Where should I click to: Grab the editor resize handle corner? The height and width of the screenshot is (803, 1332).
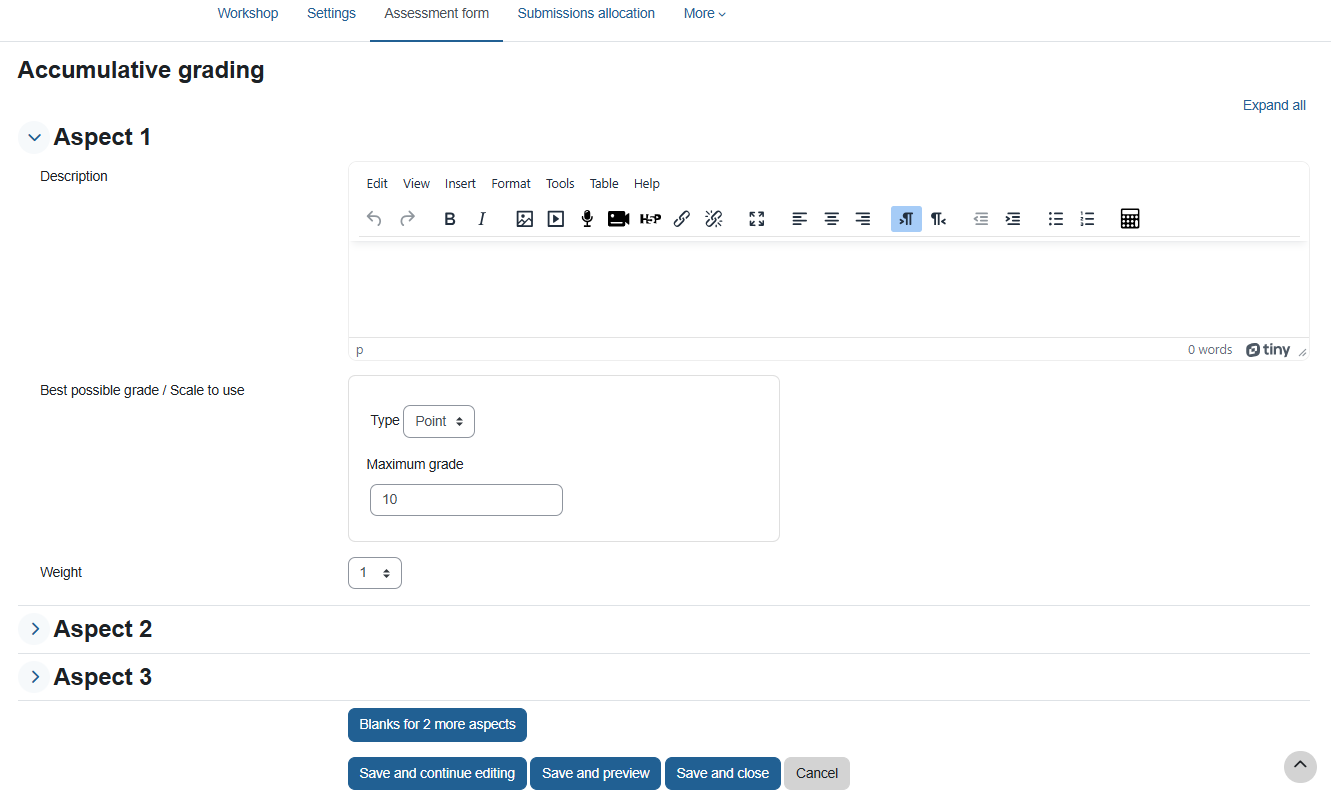tap(1302, 351)
